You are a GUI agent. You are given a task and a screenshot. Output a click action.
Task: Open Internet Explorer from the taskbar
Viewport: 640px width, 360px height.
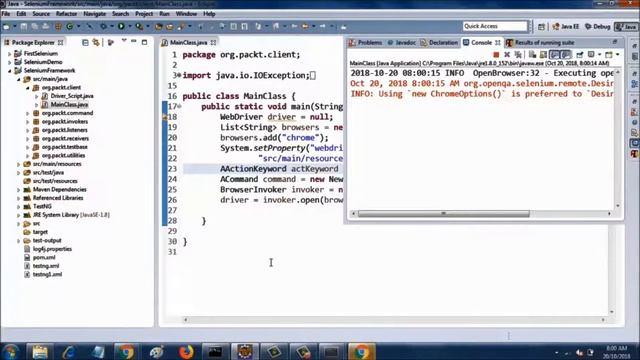(69, 351)
